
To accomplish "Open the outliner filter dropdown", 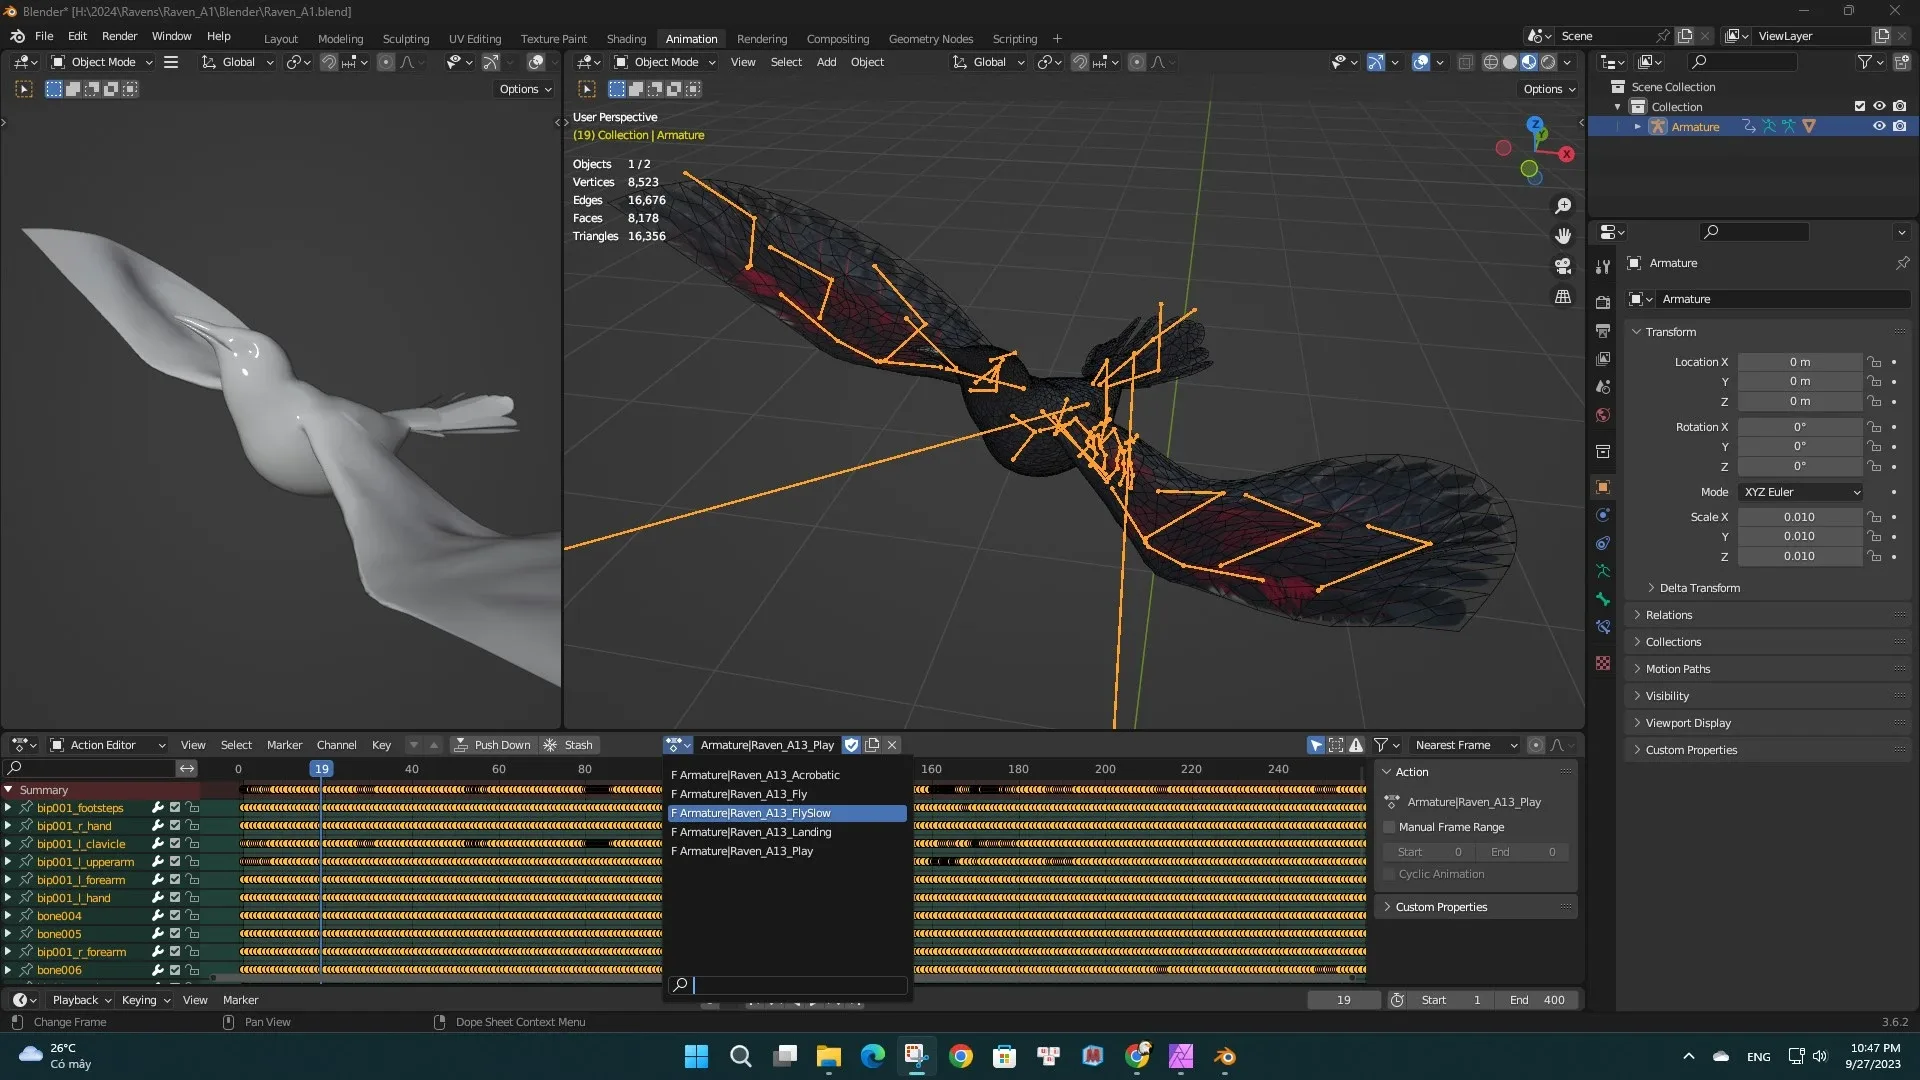I will tap(1870, 62).
